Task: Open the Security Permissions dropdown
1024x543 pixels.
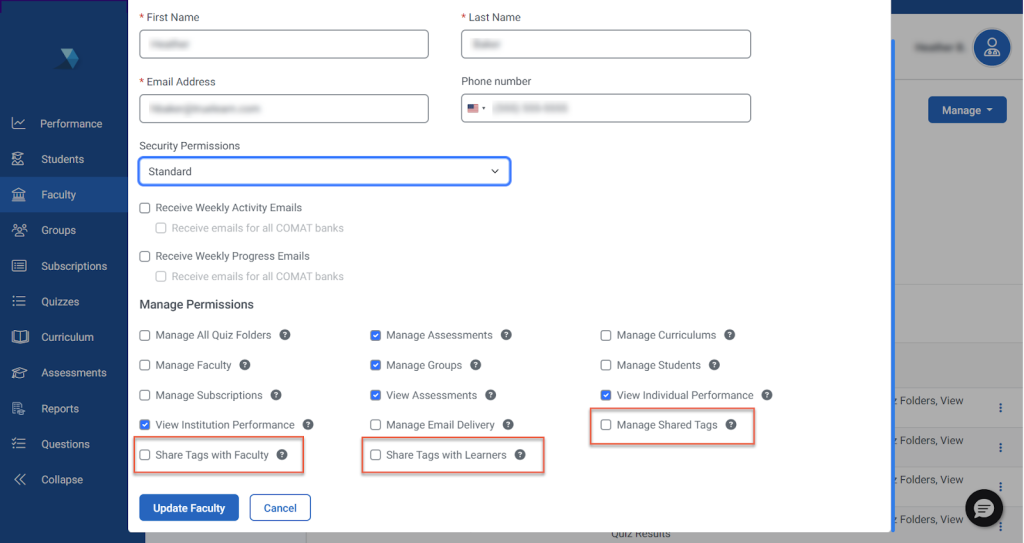Action: point(324,172)
